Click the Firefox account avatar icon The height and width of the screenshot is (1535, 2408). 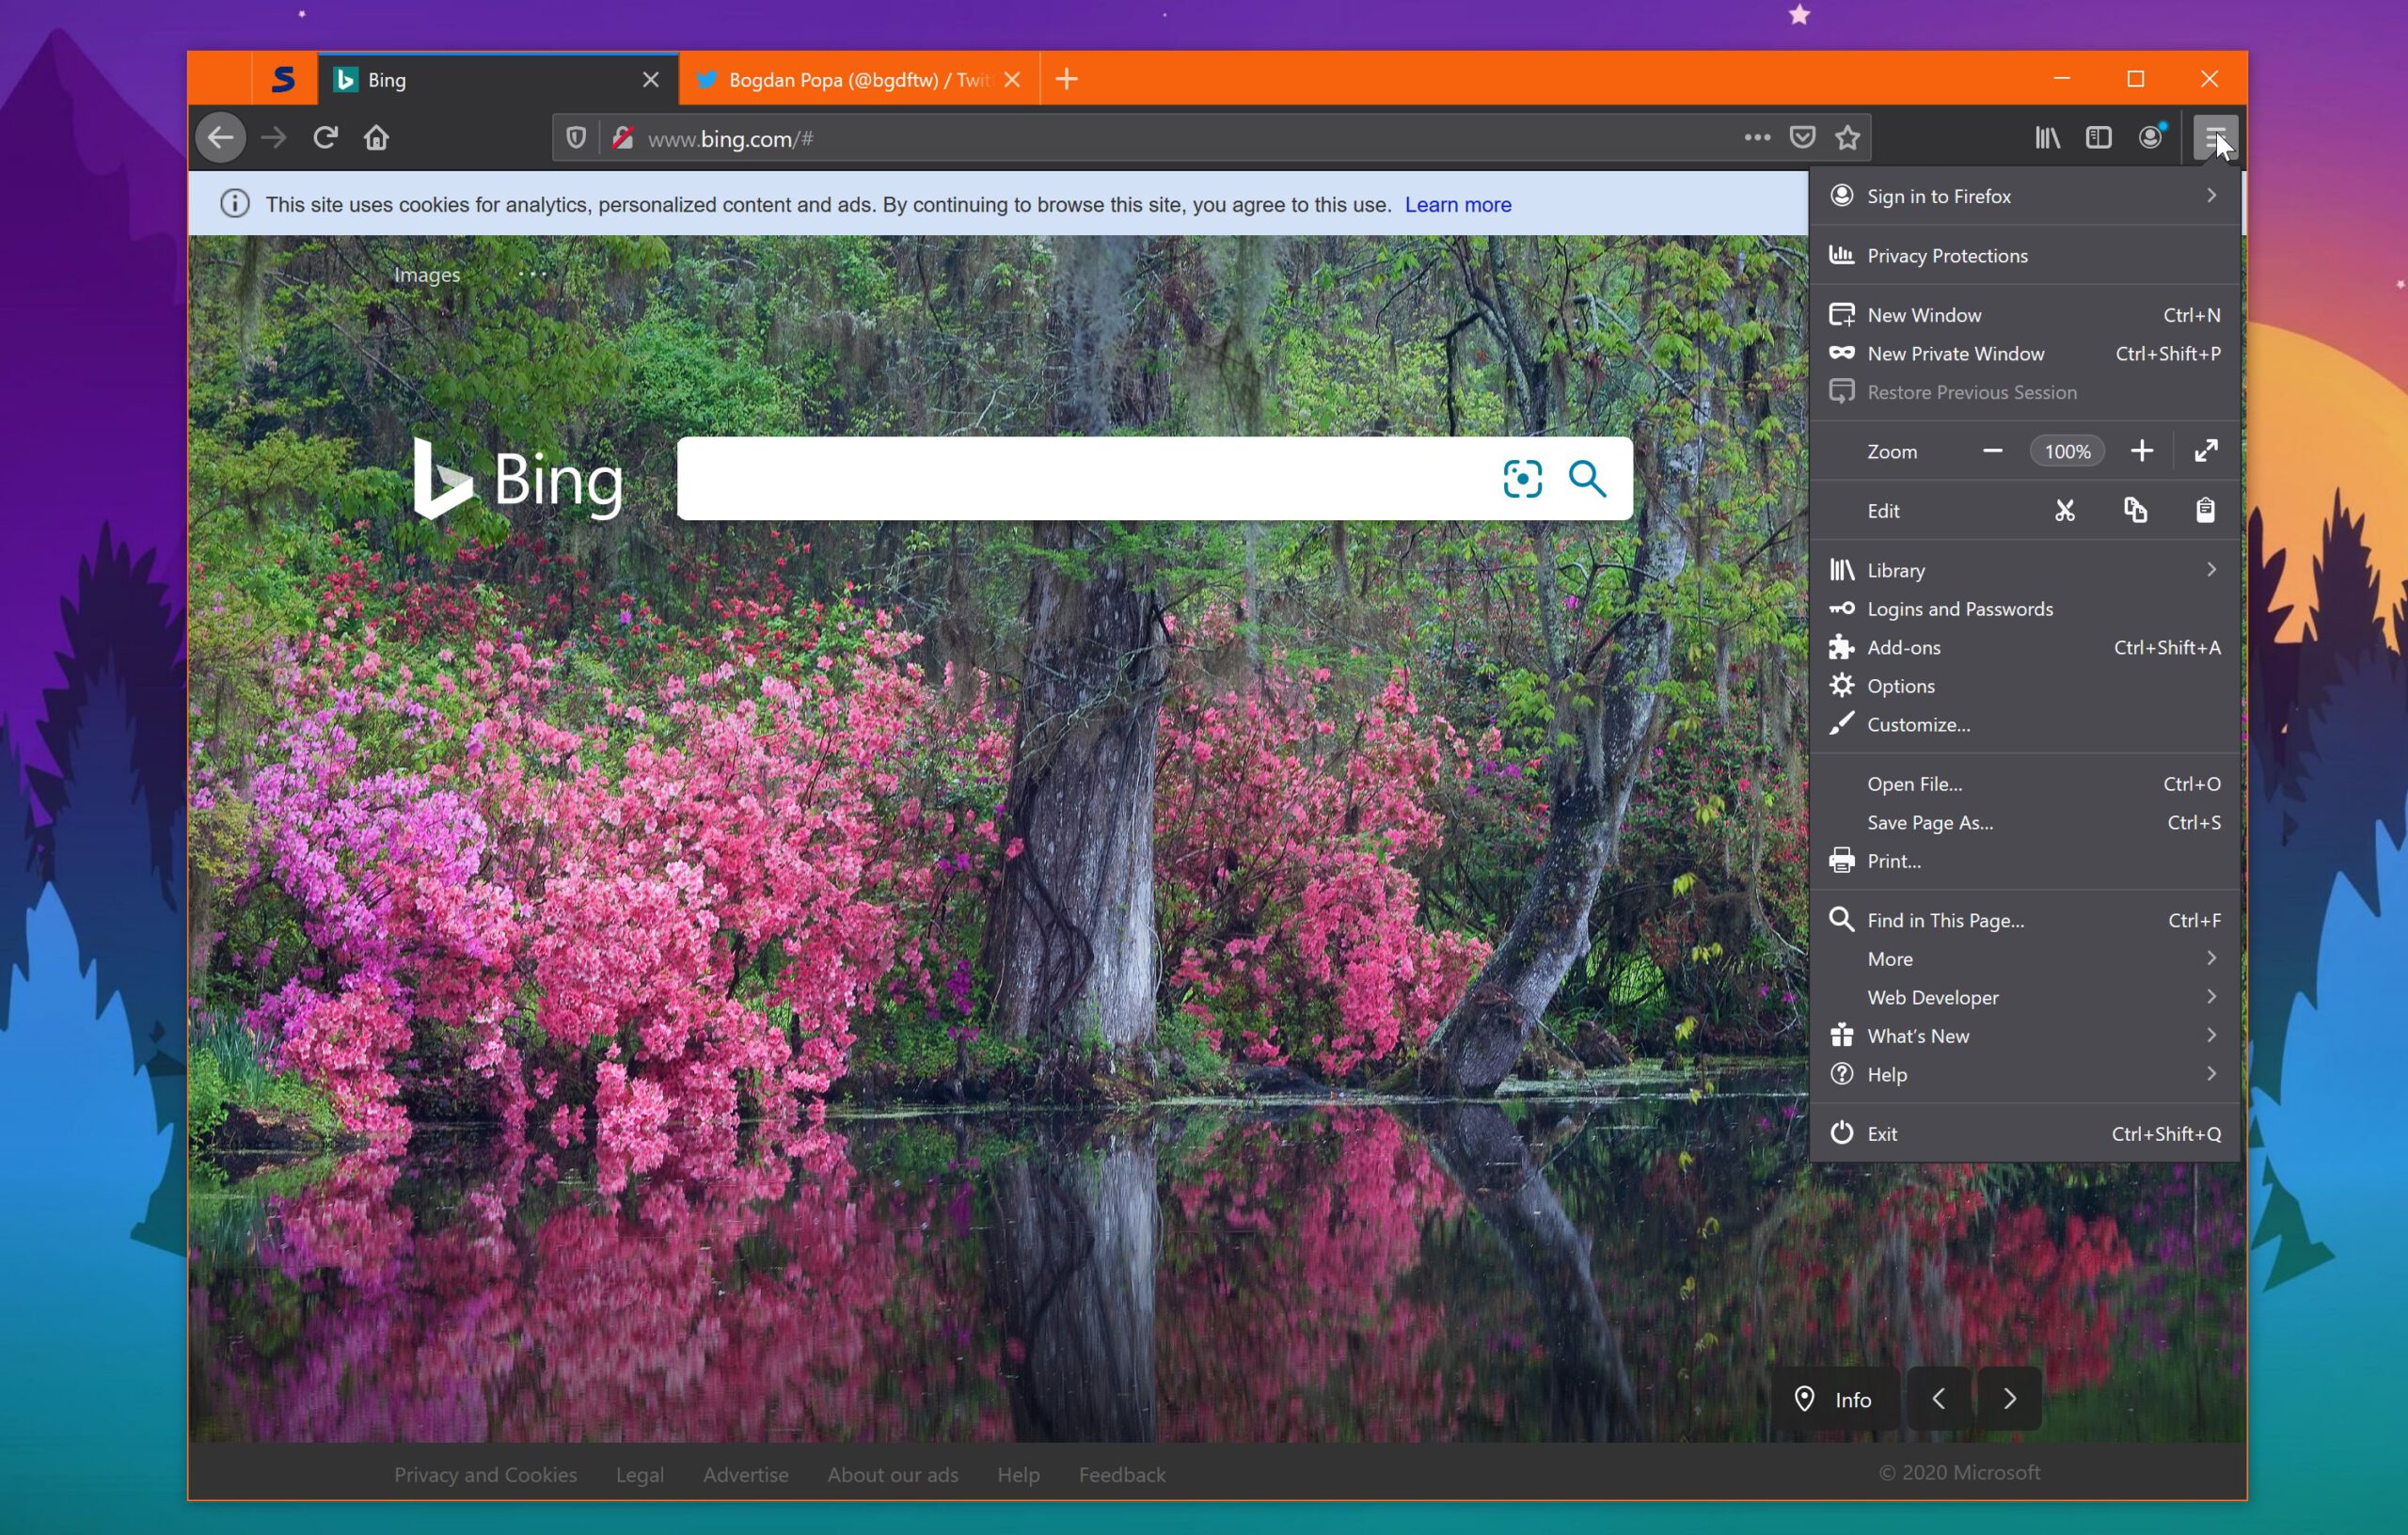(x=2150, y=138)
